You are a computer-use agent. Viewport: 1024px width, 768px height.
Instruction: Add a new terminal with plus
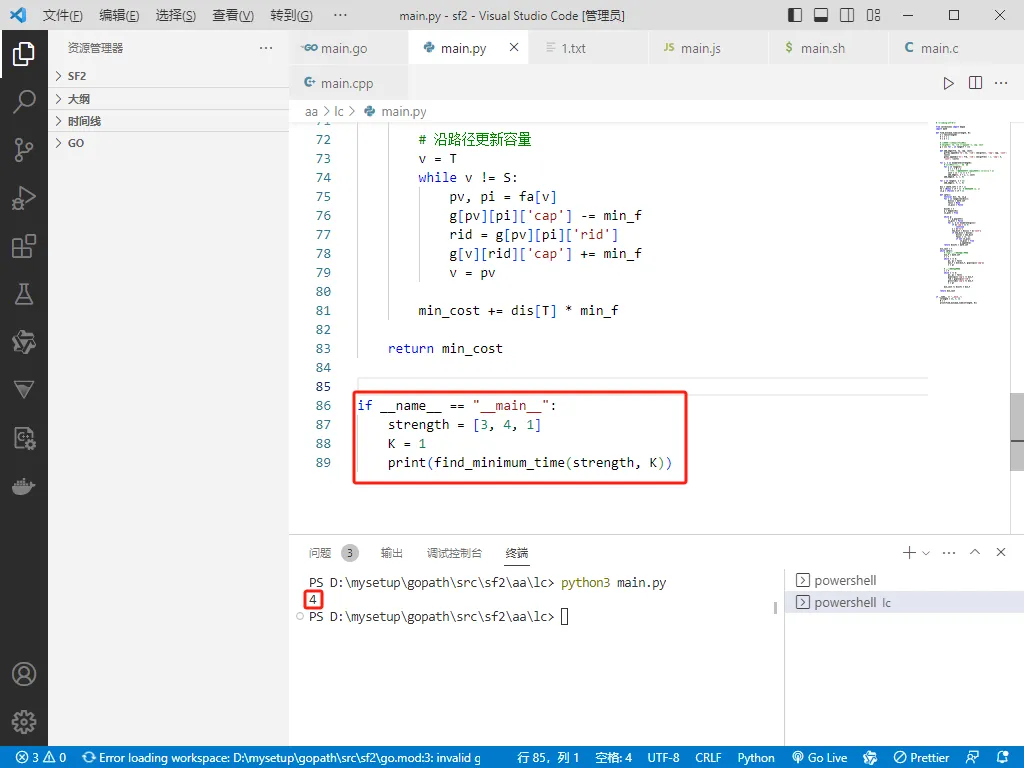pos(909,552)
